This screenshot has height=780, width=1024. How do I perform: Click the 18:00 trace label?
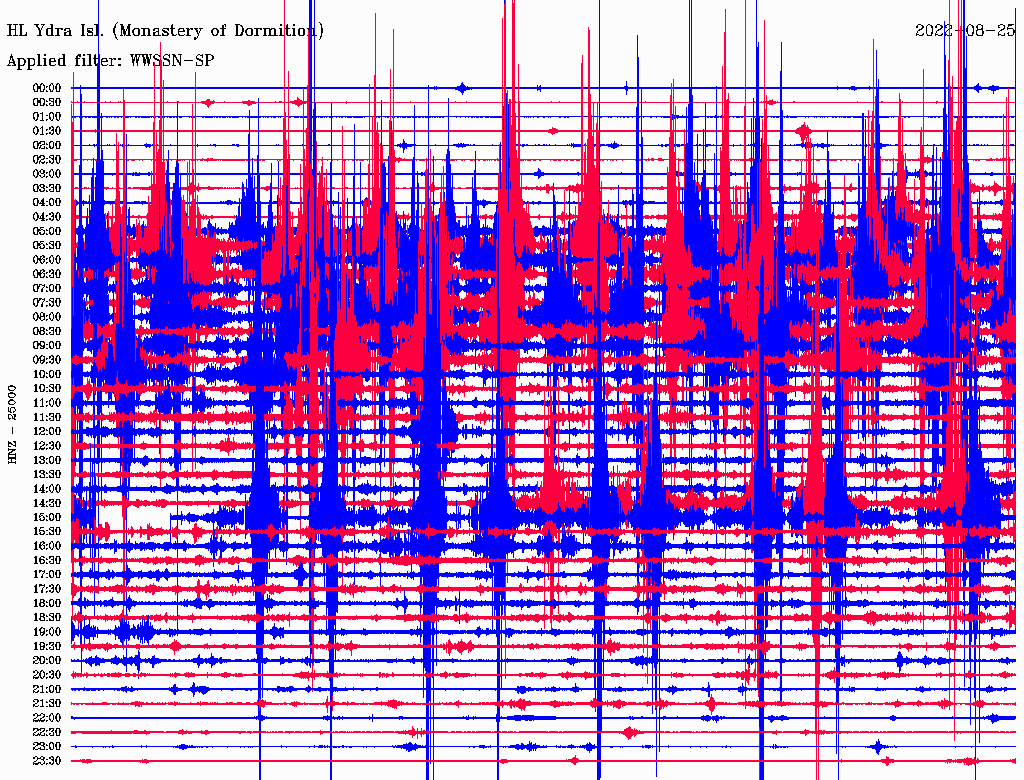tap(47, 604)
